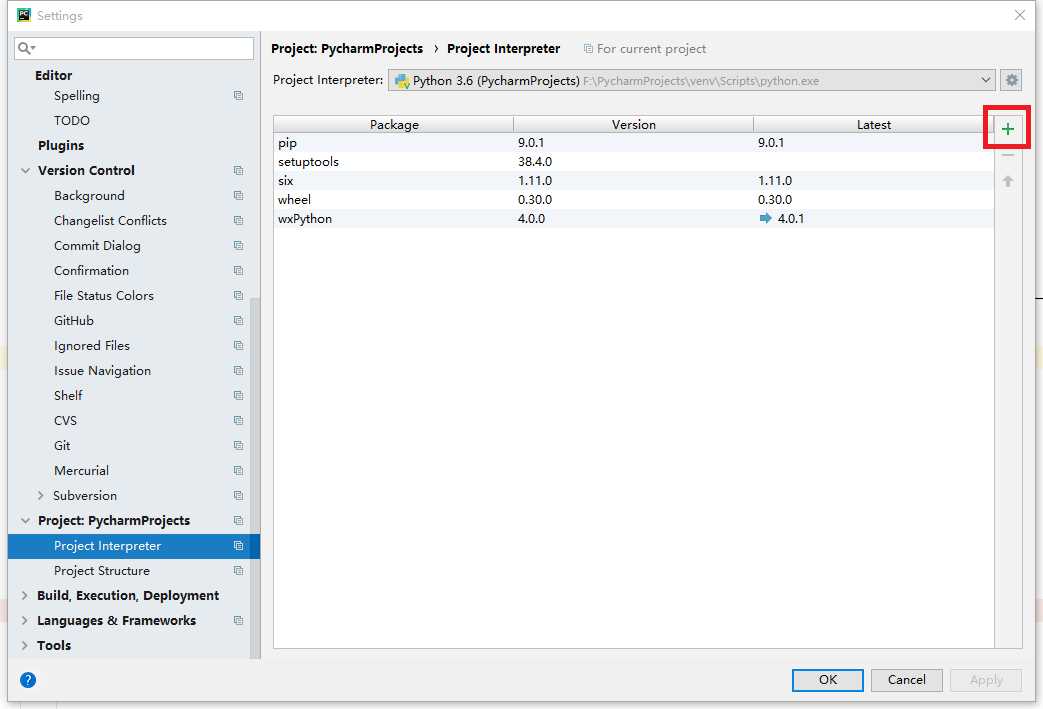Expand the Subversion tree node
Viewport: 1043px width, 709px height.
41,496
